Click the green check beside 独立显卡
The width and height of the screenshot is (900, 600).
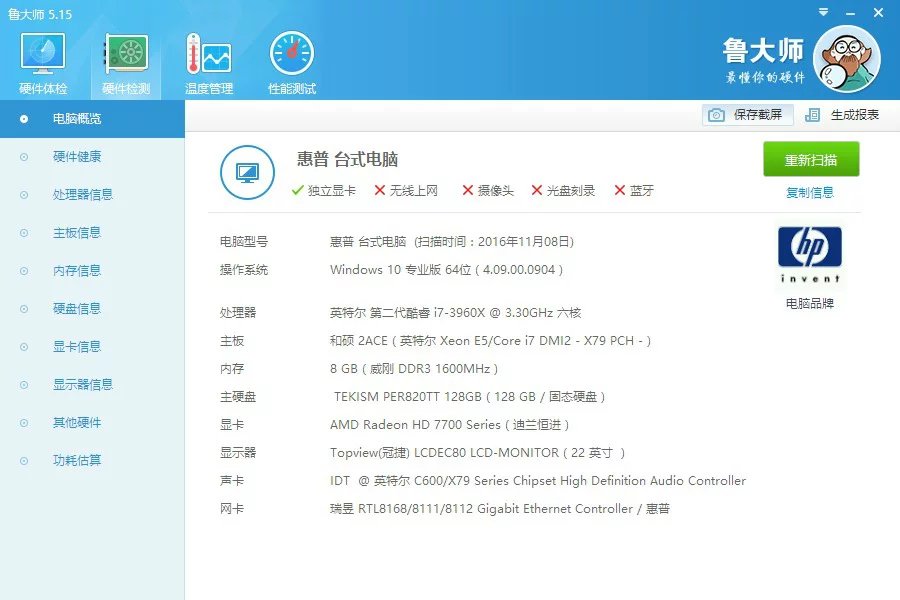tap(297, 190)
